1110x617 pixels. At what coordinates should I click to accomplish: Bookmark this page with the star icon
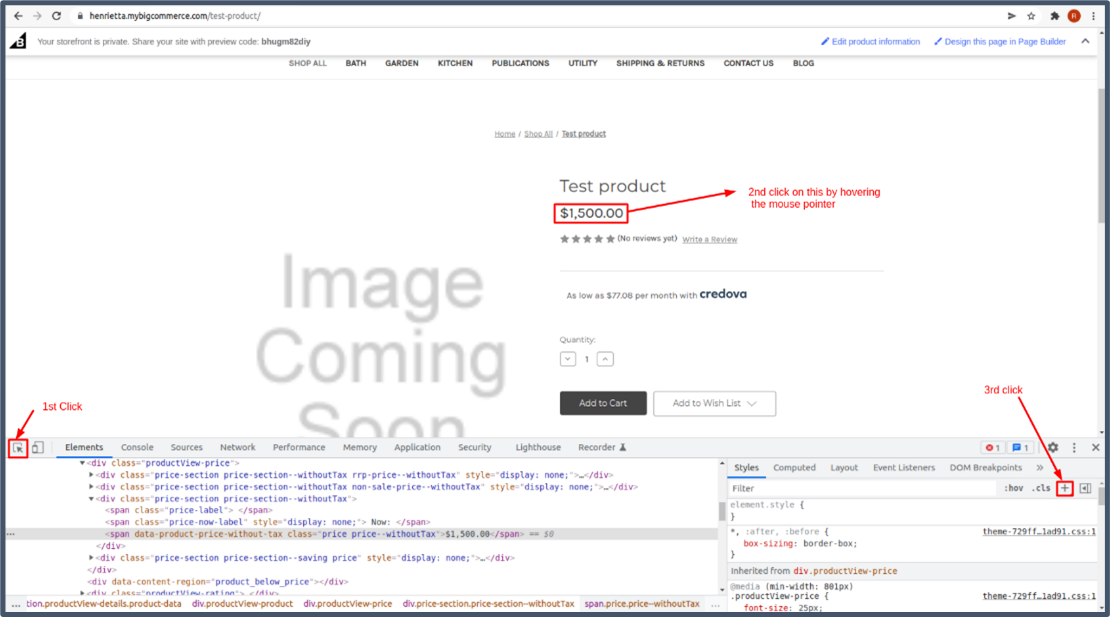1031,16
